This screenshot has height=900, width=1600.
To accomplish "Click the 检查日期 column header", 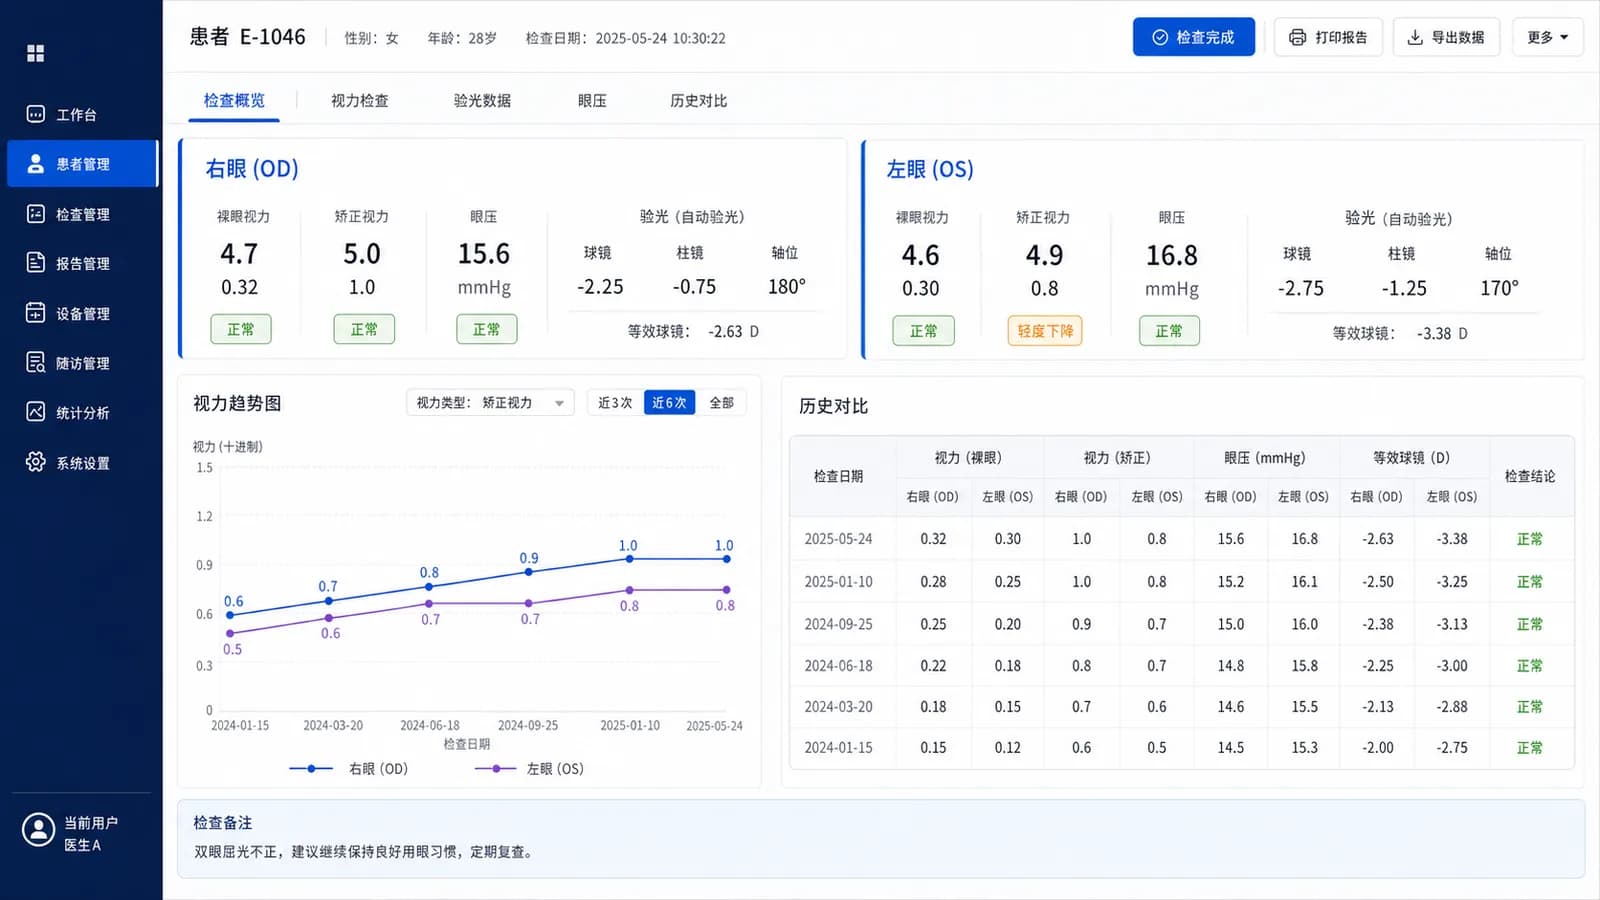I will pos(838,476).
